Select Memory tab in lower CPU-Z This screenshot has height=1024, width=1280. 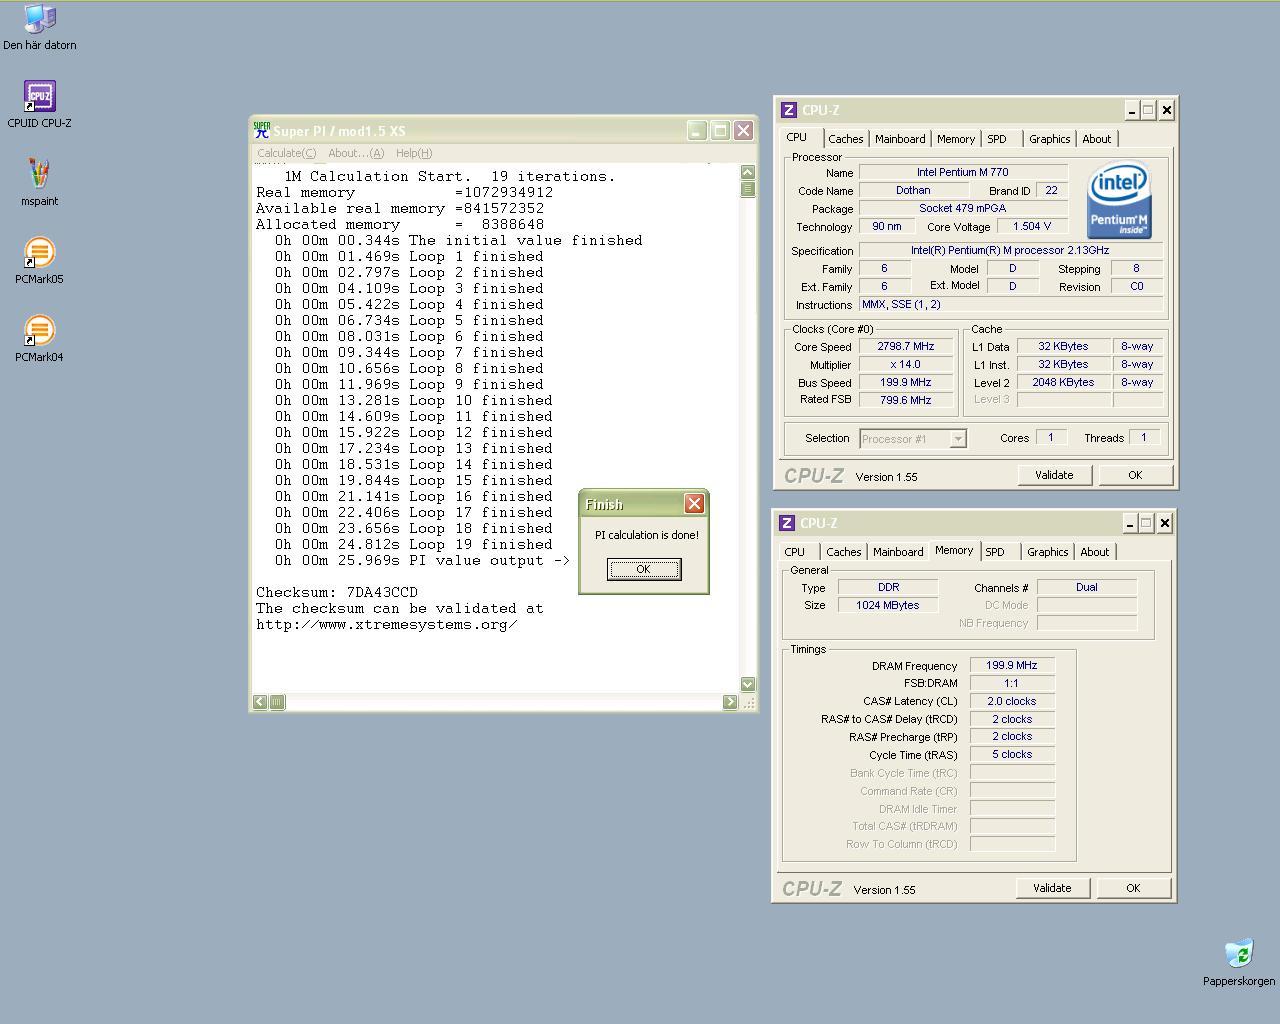tap(954, 550)
